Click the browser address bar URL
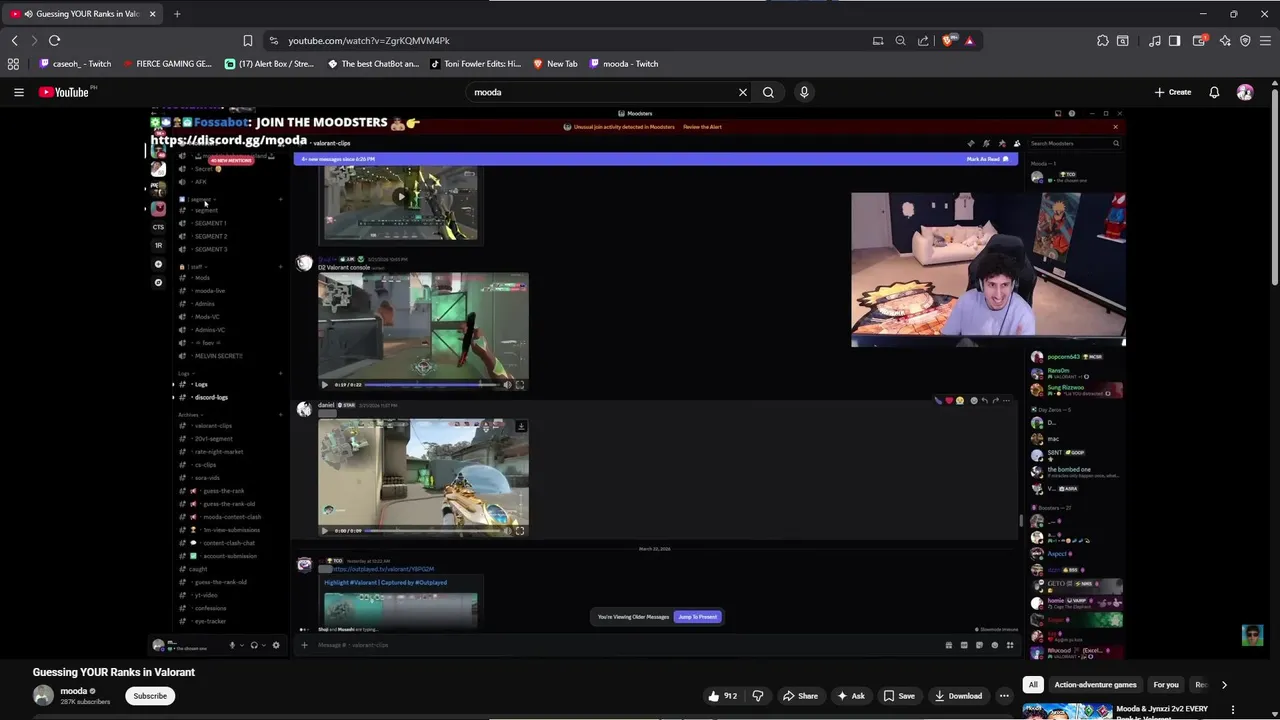Viewport: 1280px width, 720px height. pyautogui.click(x=369, y=41)
